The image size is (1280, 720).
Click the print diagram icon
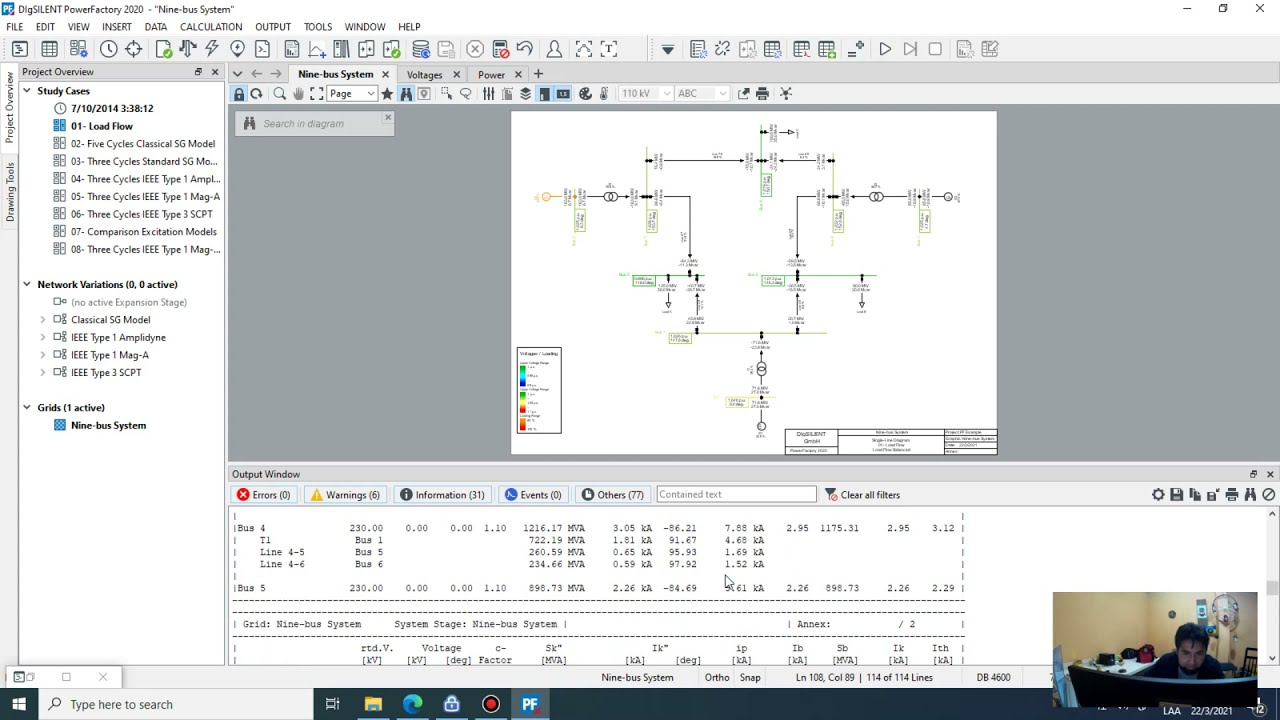coord(762,94)
